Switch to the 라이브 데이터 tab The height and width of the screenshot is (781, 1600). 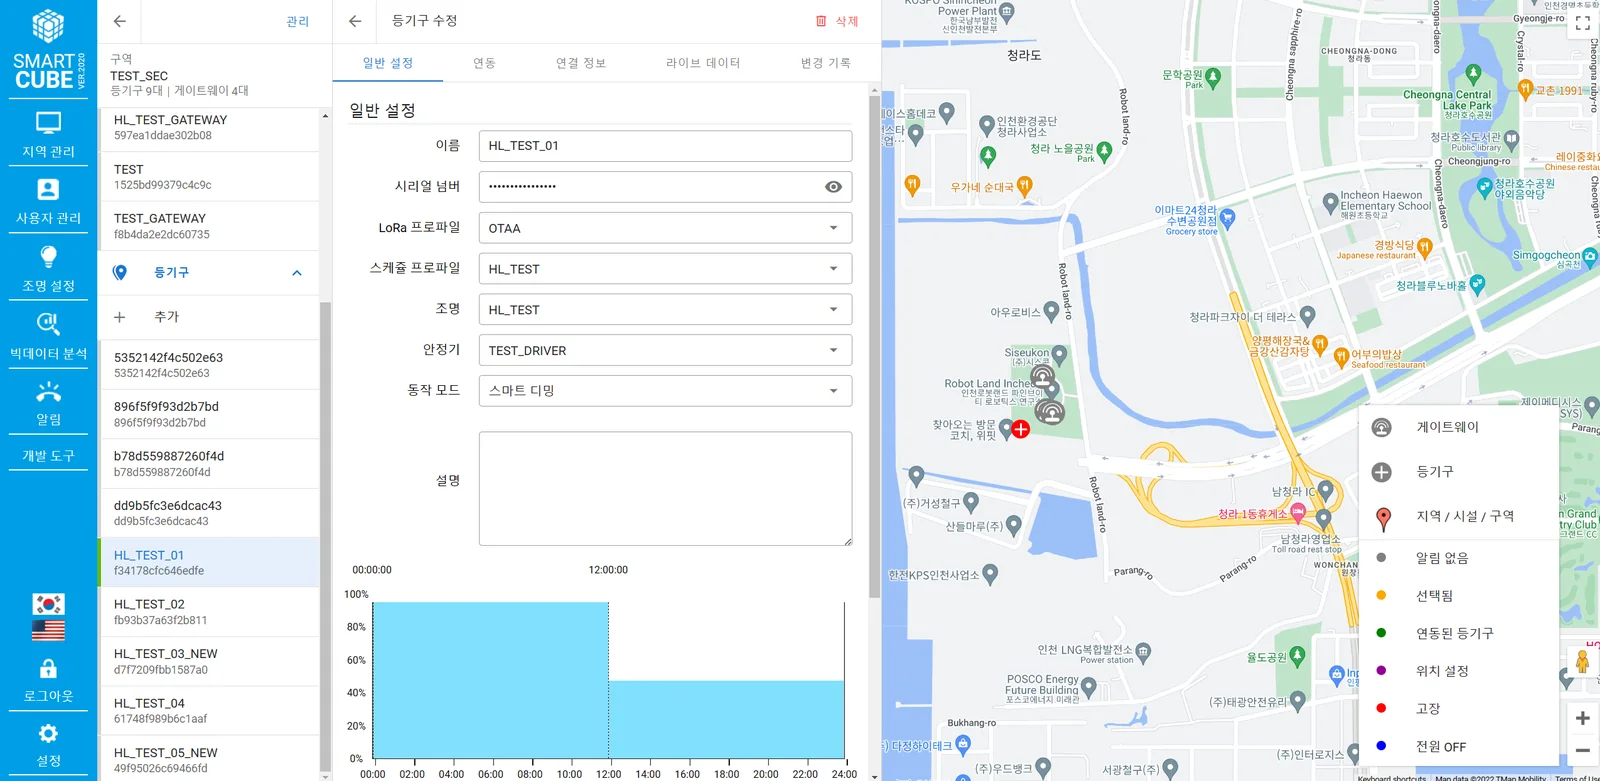(703, 62)
